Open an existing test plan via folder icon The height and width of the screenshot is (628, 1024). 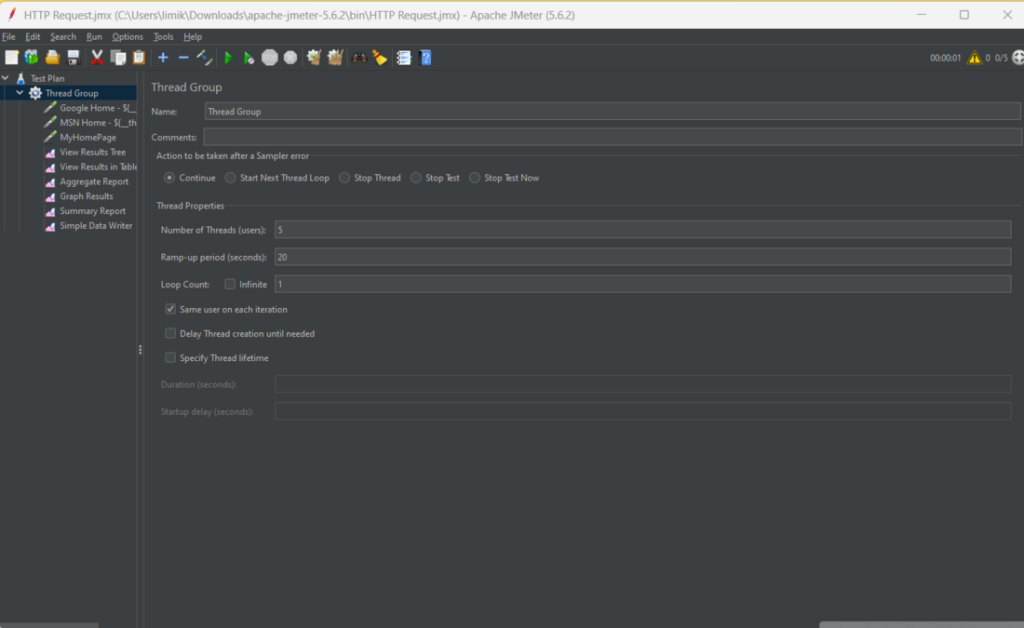click(53, 57)
